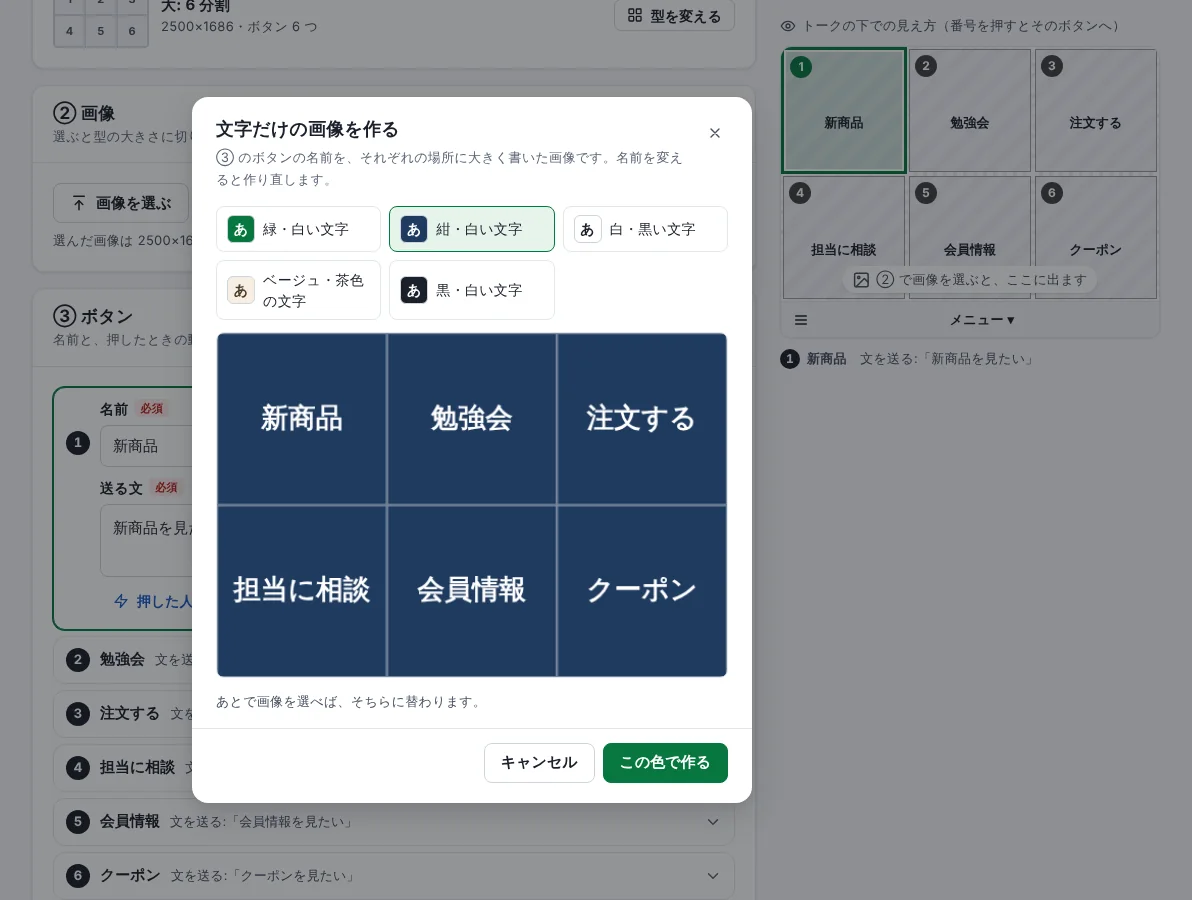Viewport: 1192px width, 900px height.
Task: Select preview cell 6 クーポン
Action: pos(1095,237)
